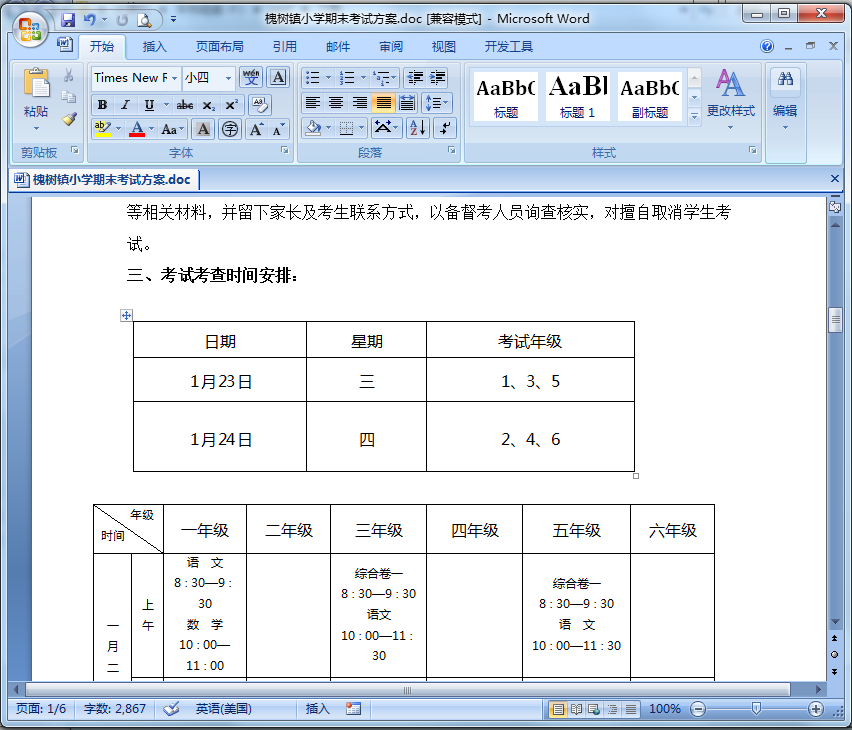Open the font name dropdown

tap(175, 77)
